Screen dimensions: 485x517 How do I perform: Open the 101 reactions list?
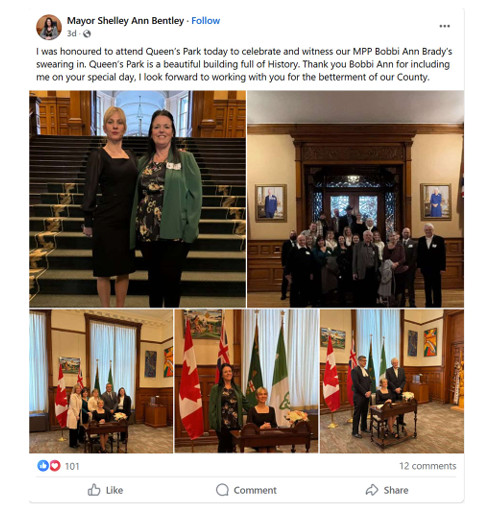coord(72,466)
